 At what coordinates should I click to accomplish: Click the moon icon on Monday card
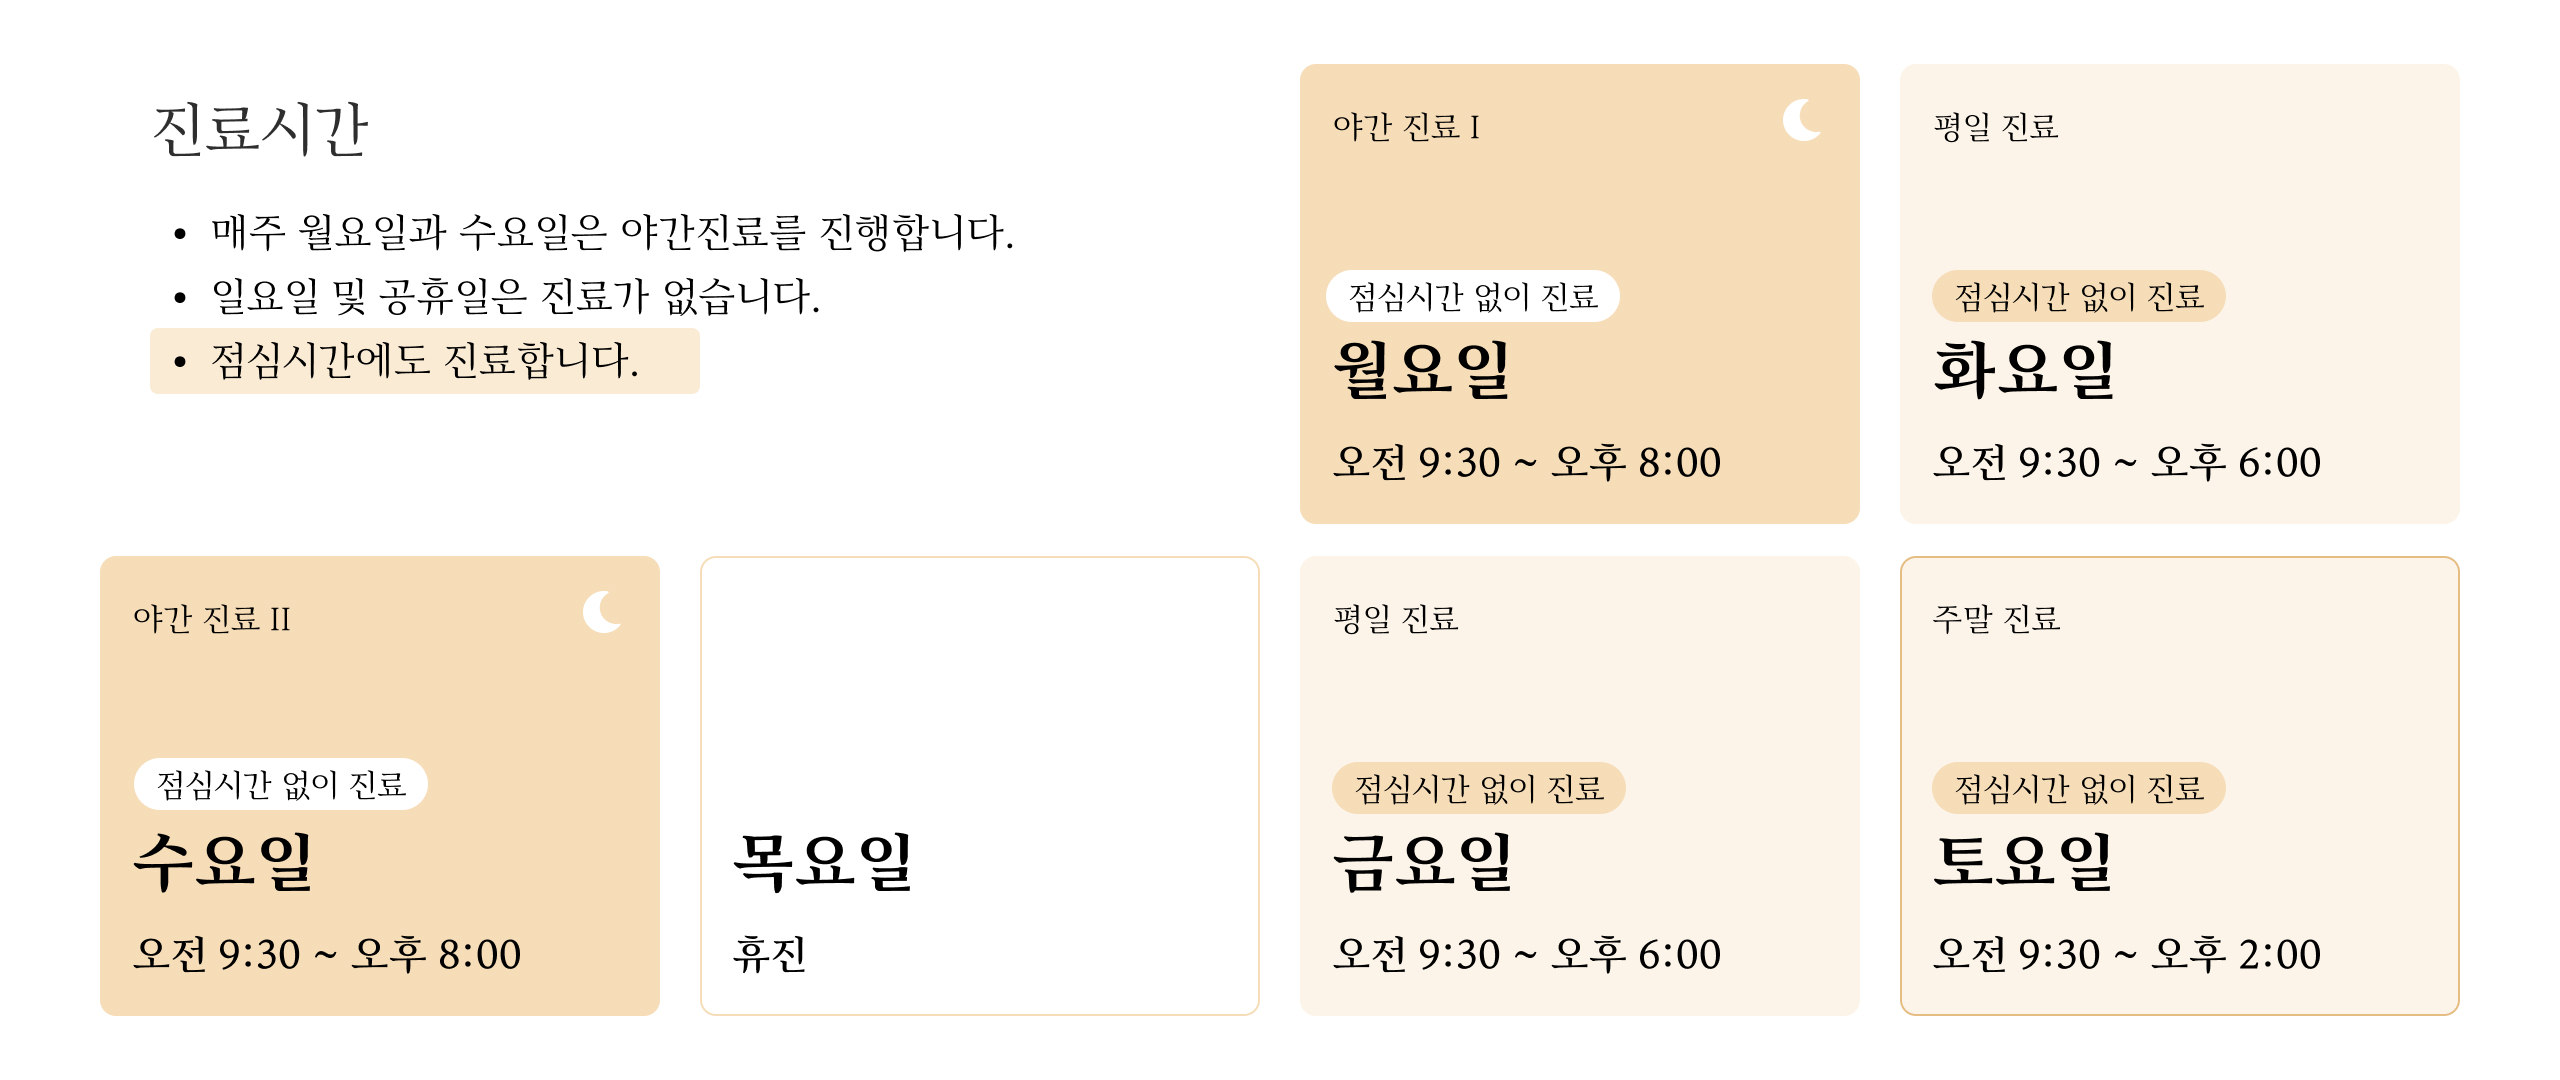[1802, 121]
